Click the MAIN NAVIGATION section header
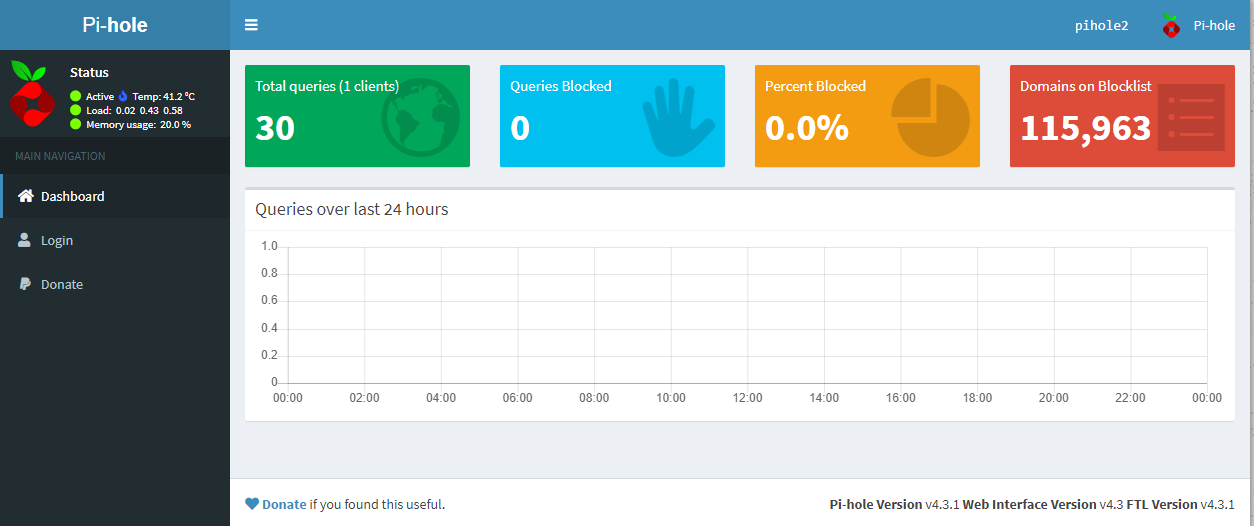1254x526 pixels. (60, 156)
